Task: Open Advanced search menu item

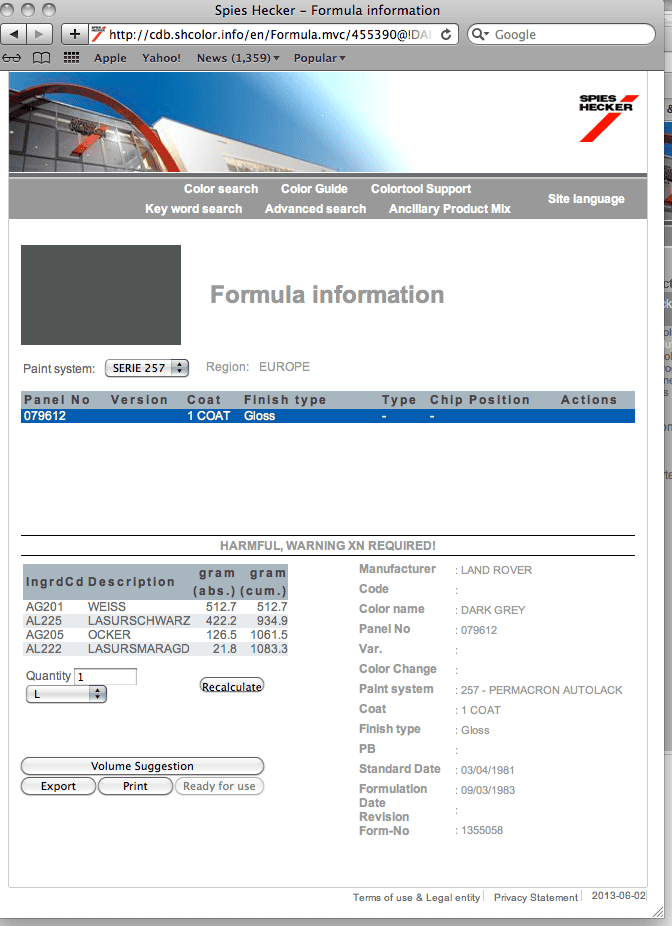Action: tap(315, 209)
